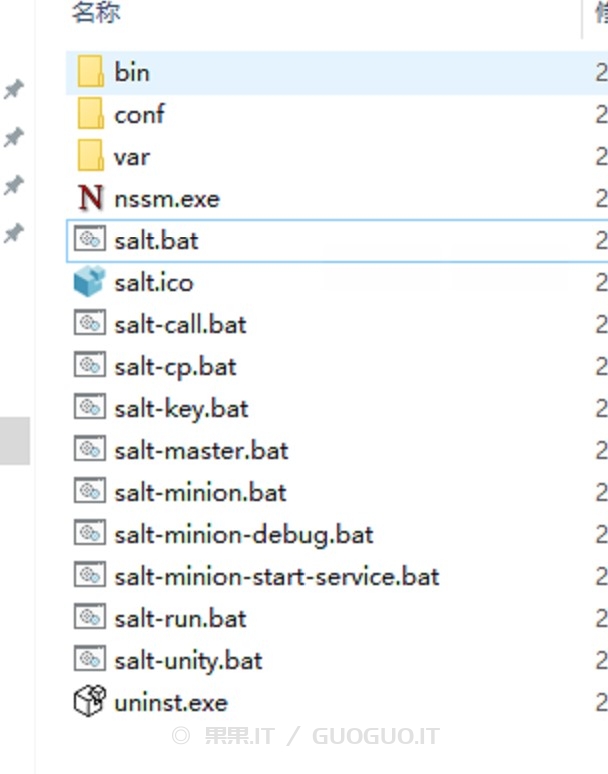Click the salt.ico blue cube icon
Screen dimensions: 608x774
pos(89,282)
